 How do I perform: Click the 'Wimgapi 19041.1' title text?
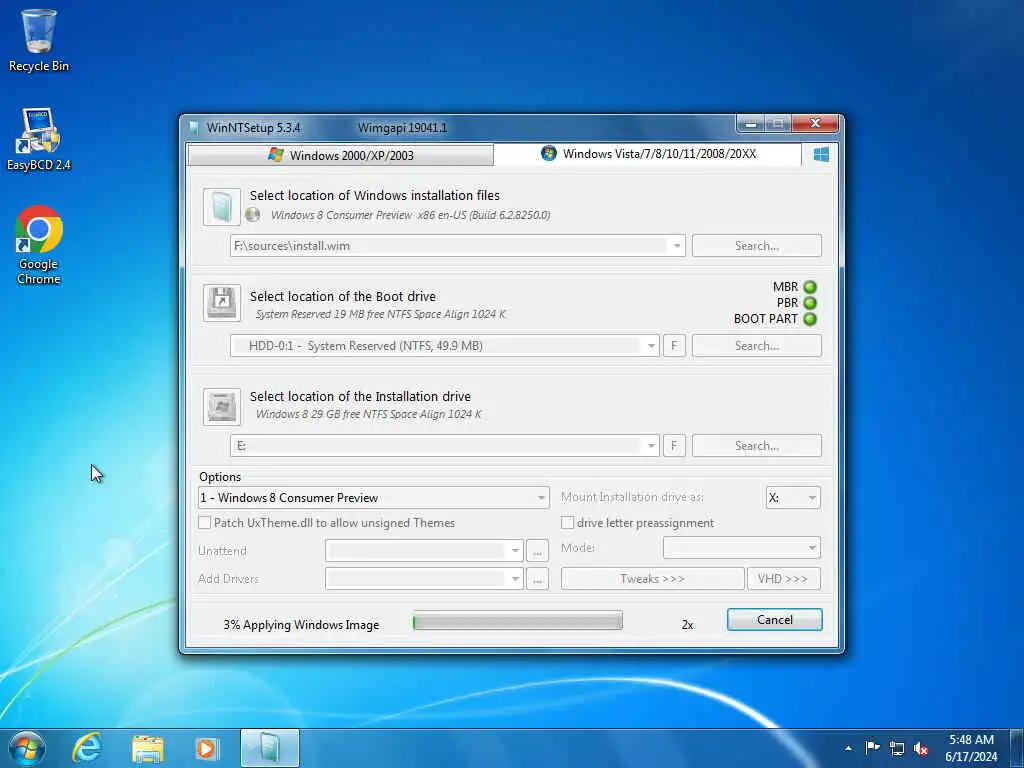pos(402,128)
